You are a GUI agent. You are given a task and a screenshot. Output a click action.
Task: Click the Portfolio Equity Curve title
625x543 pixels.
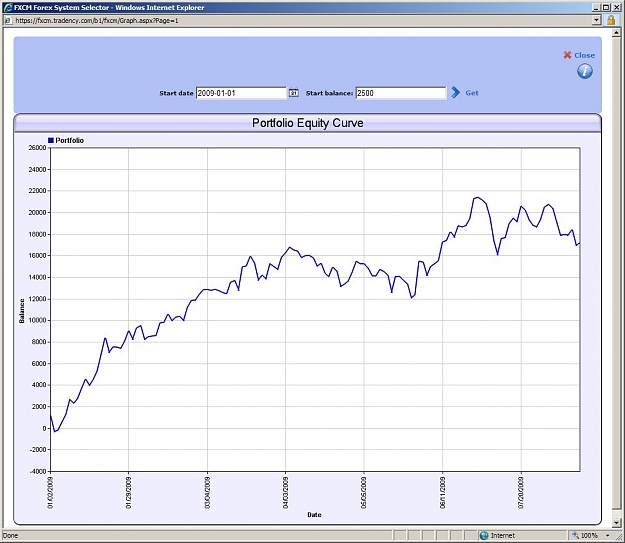click(308, 123)
